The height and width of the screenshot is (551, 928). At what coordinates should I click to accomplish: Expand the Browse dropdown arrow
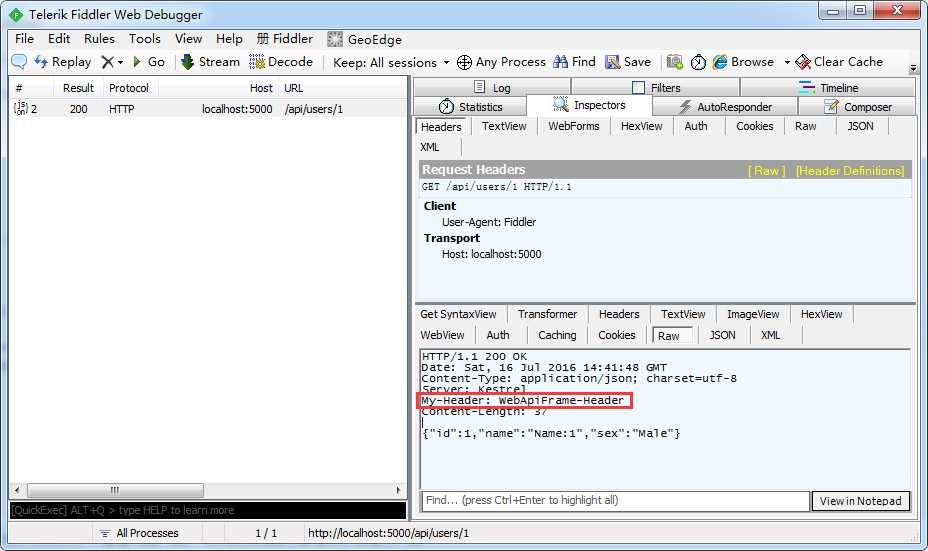(x=787, y=62)
